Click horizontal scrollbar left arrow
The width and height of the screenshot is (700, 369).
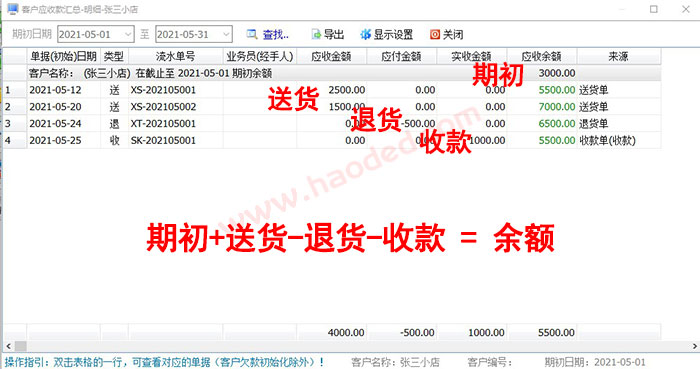8,346
